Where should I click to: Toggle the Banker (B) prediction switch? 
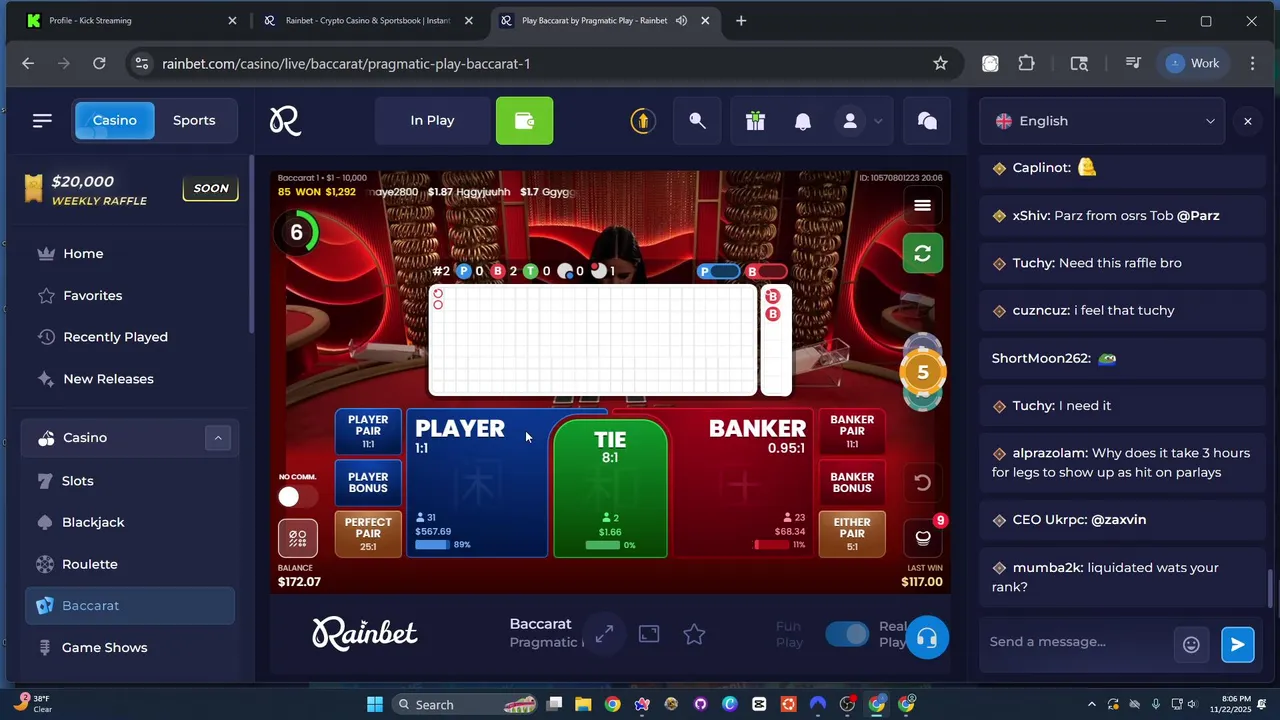767,271
